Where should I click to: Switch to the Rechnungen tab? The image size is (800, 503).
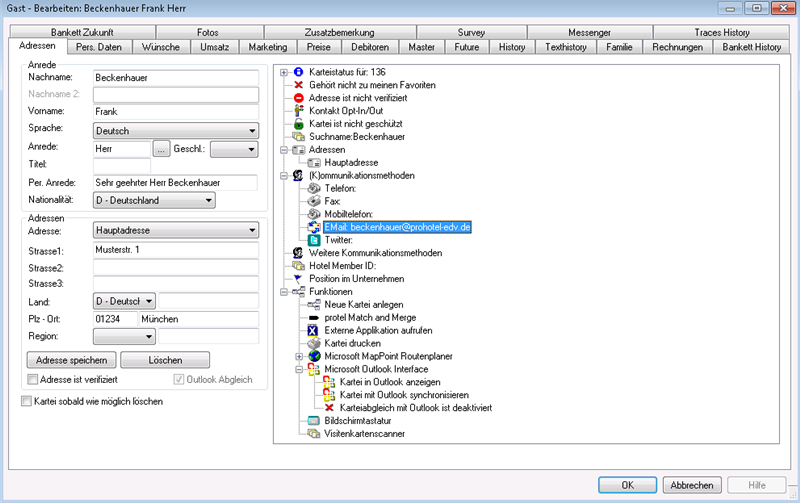(x=678, y=47)
